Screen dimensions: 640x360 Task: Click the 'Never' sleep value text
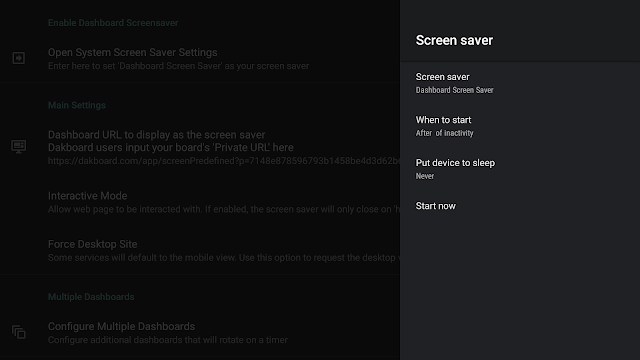tap(424, 176)
